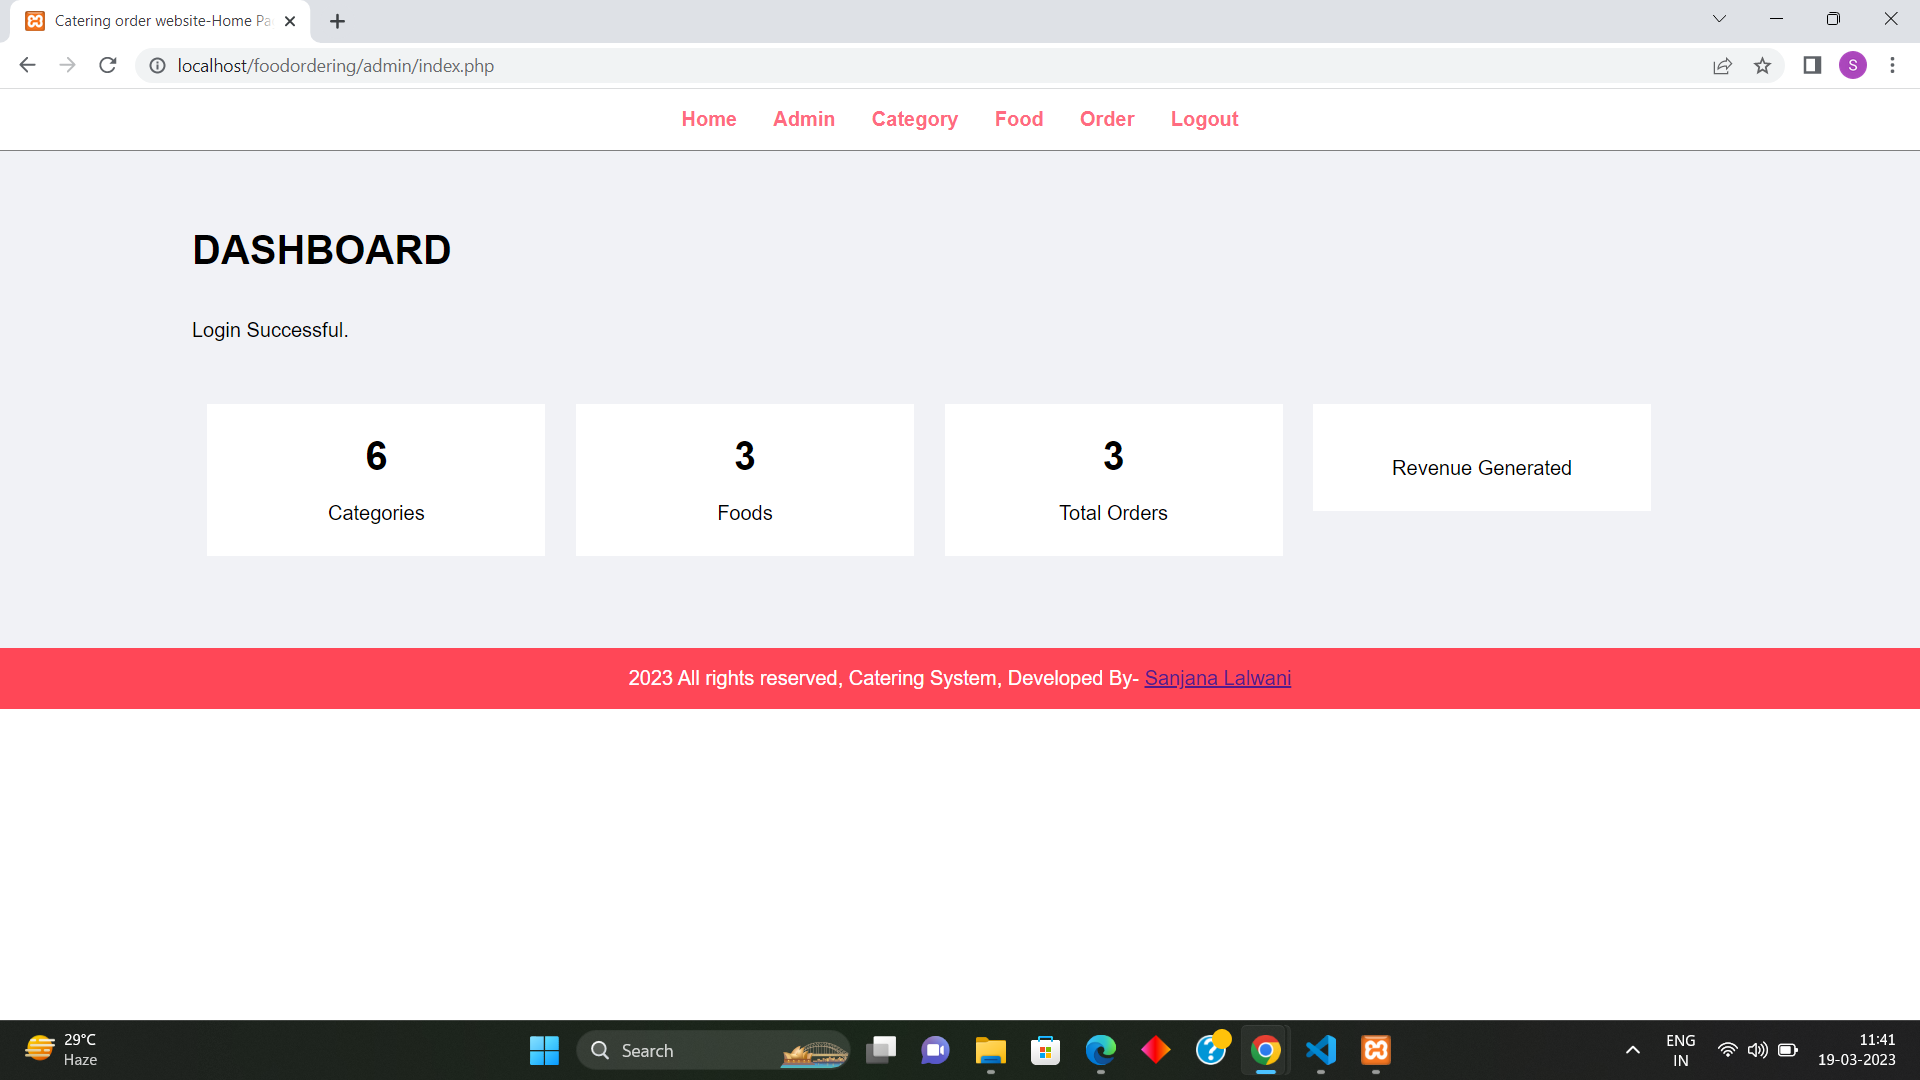This screenshot has height=1080, width=1920.
Task: Open the Category menu item
Action: tap(914, 119)
